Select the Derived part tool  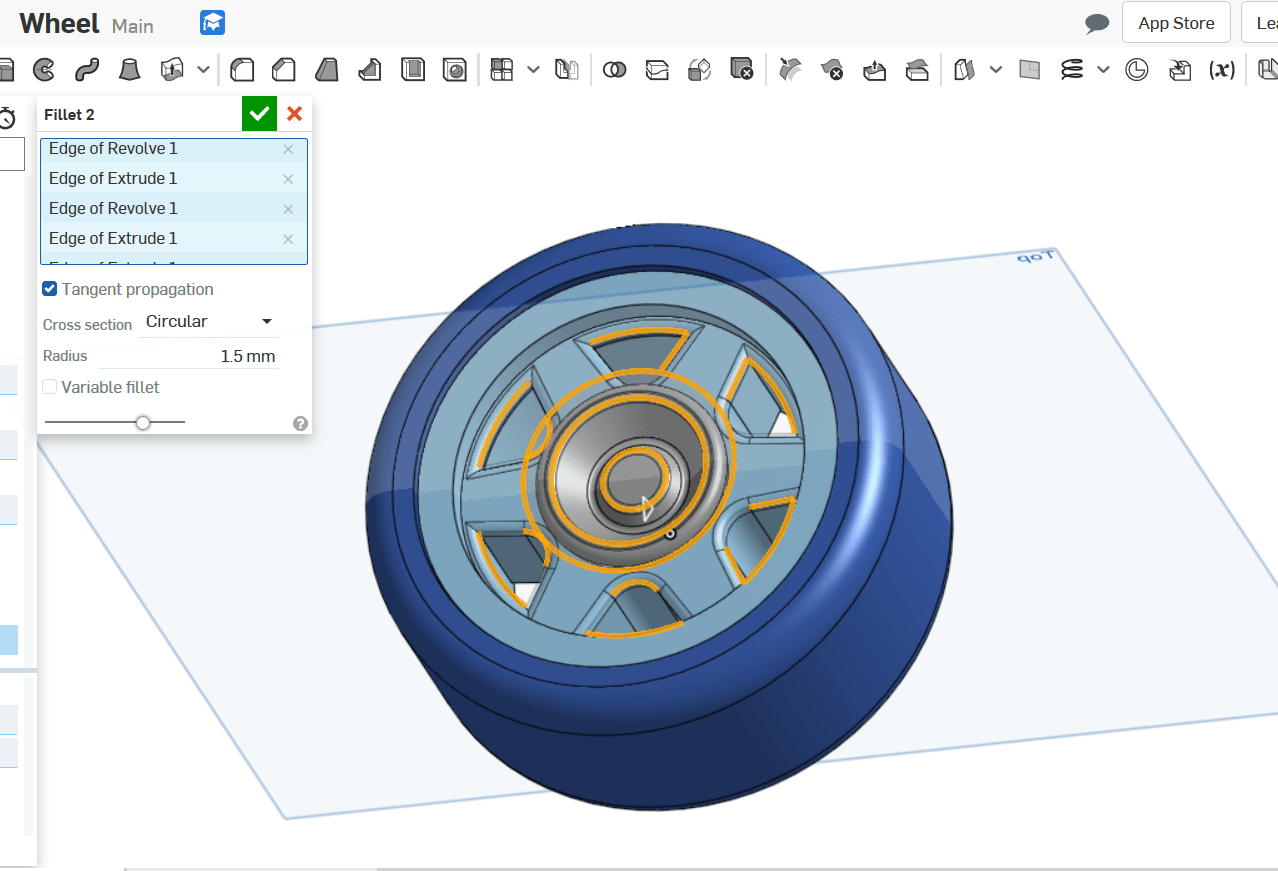pyautogui.click(x=1180, y=69)
